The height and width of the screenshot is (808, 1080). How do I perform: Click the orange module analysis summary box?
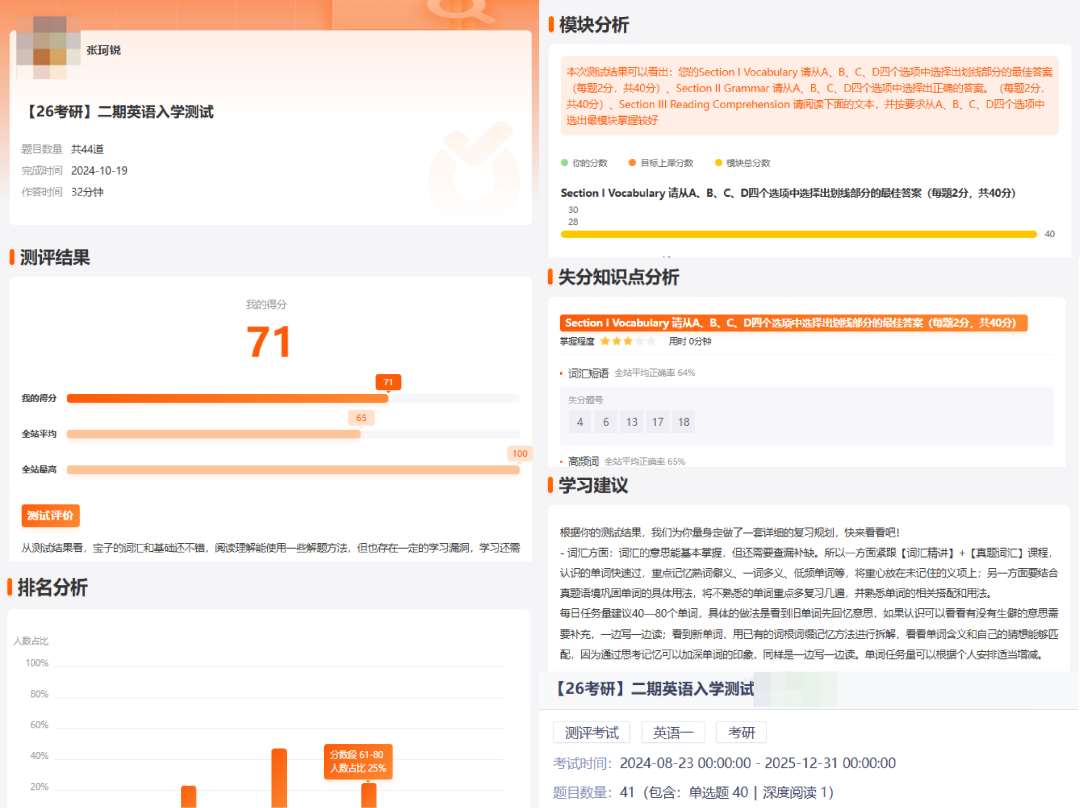[x=809, y=95]
